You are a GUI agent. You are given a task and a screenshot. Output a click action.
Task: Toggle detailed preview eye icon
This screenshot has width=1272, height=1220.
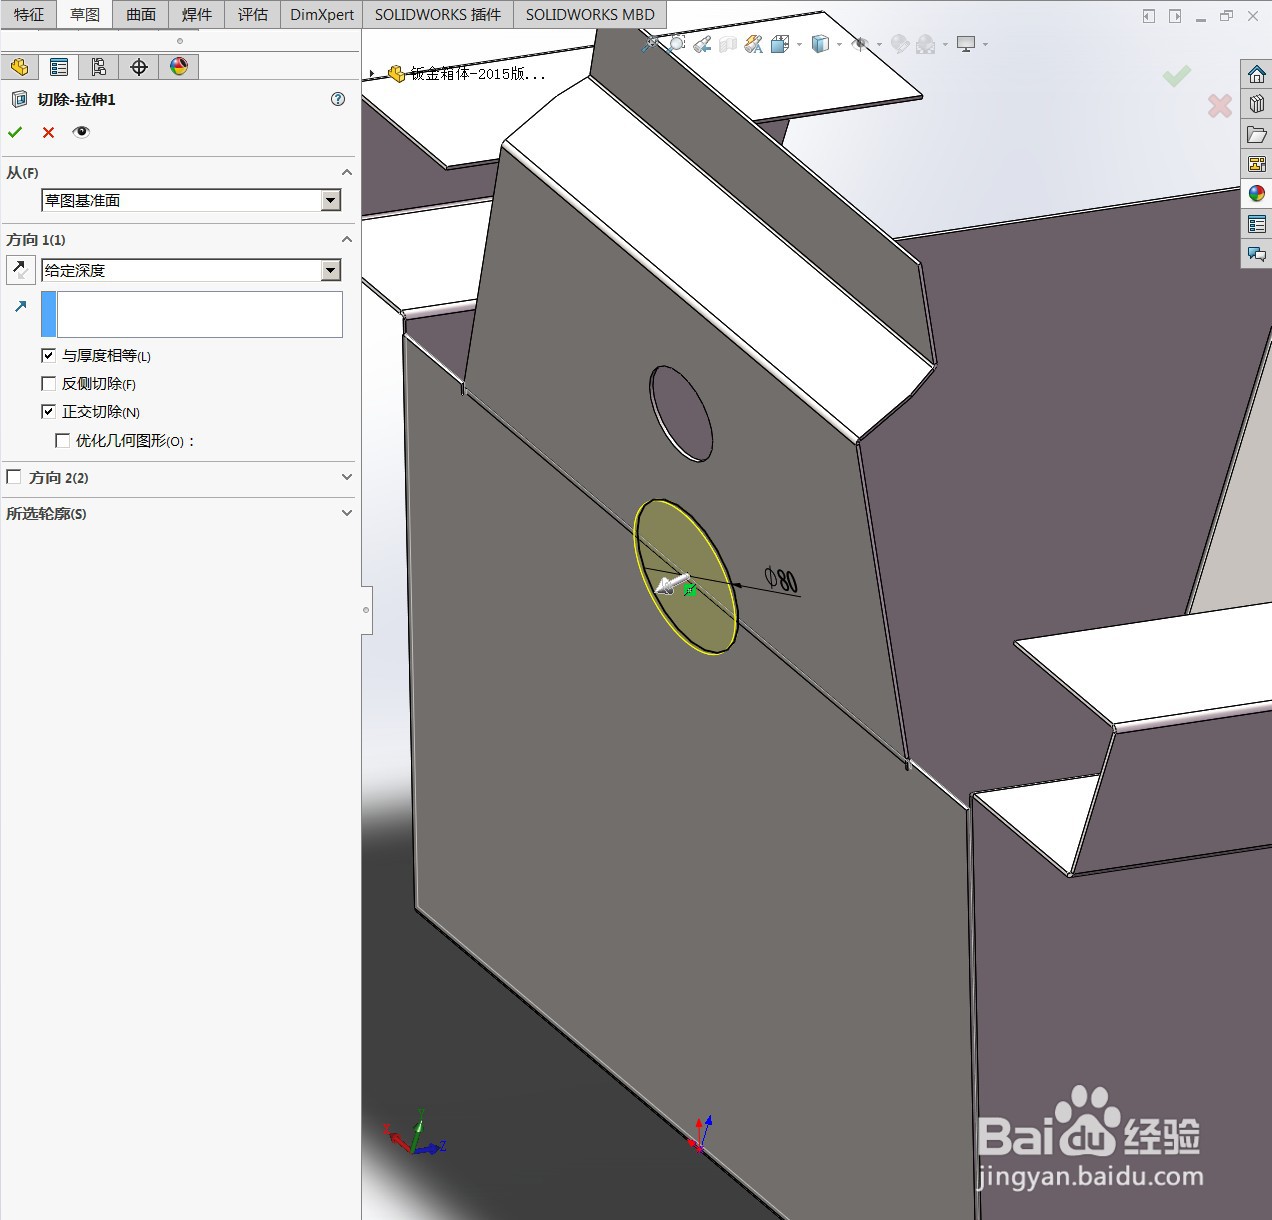pos(81,132)
